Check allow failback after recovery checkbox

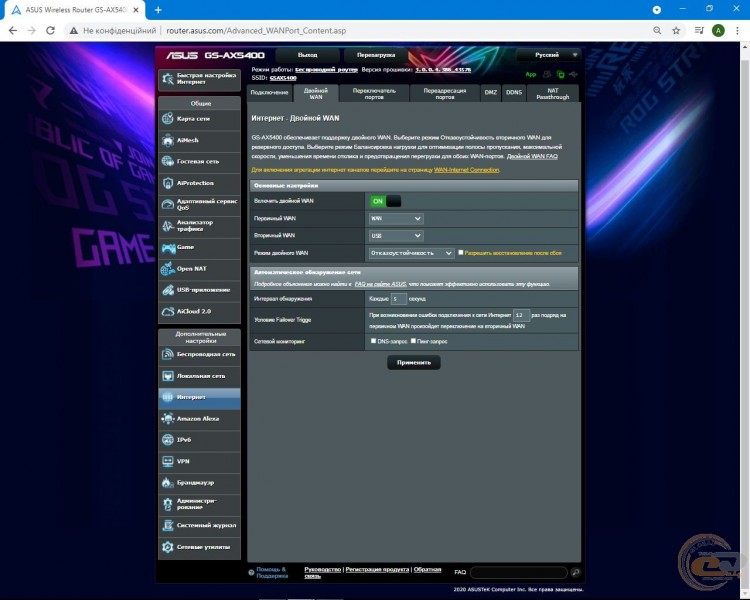(x=461, y=252)
